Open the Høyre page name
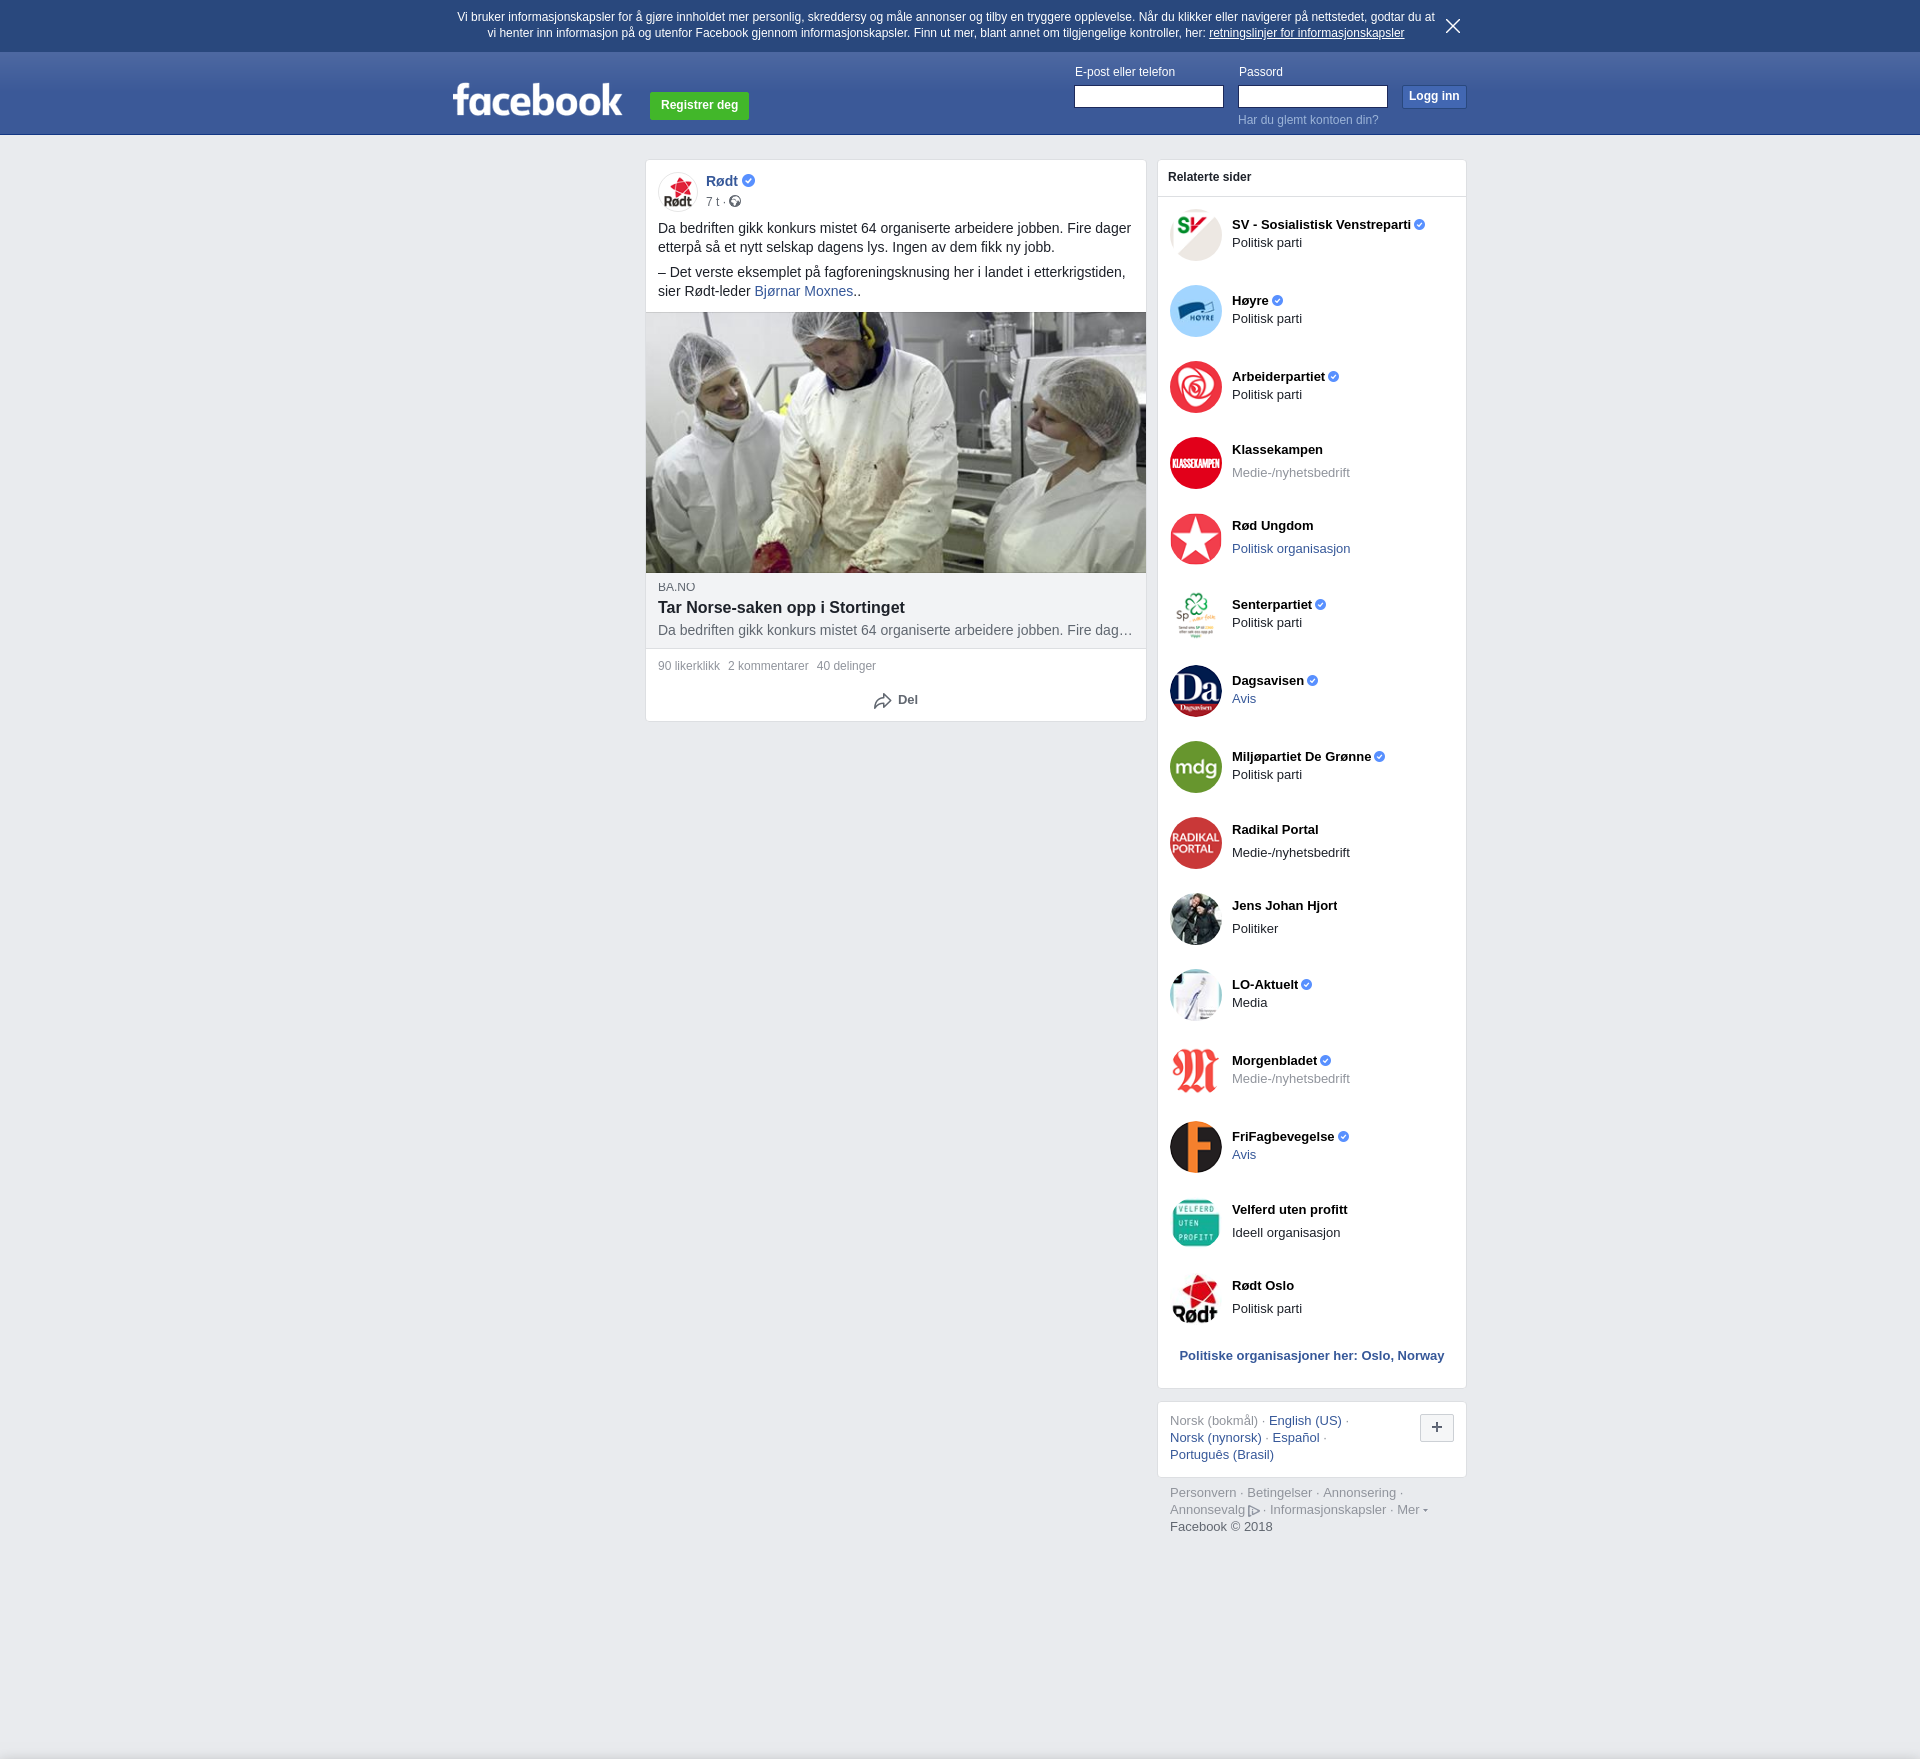 coord(1250,301)
